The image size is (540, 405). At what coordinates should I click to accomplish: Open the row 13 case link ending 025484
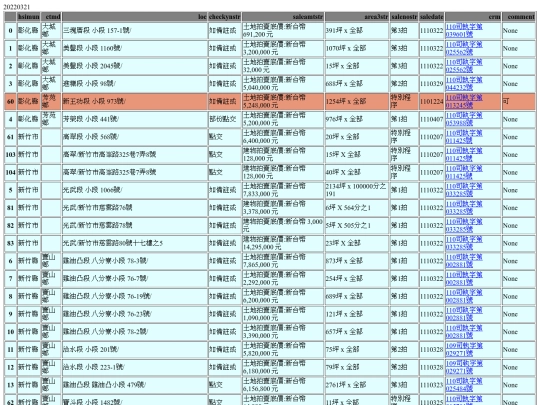pyautogui.click(x=464, y=385)
